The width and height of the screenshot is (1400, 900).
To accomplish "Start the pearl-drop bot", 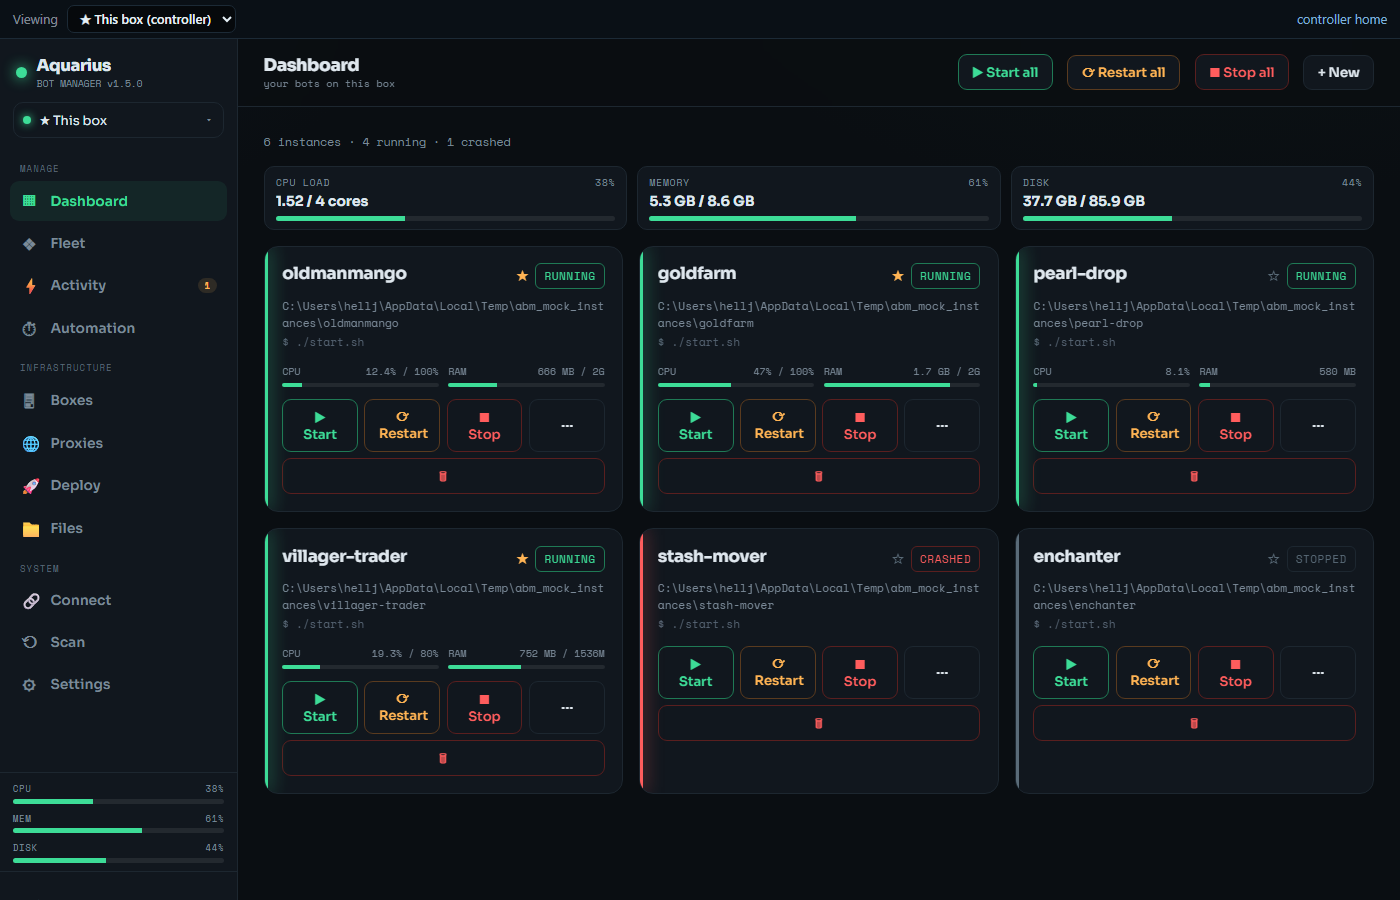I will (1071, 426).
